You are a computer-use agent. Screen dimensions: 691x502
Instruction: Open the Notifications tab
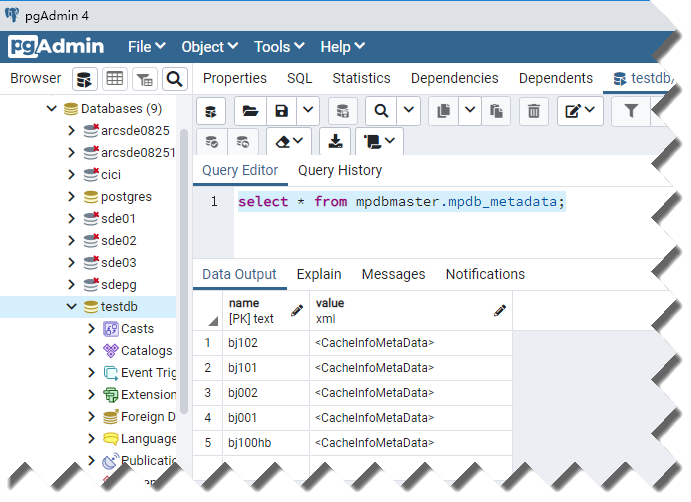[x=485, y=275]
